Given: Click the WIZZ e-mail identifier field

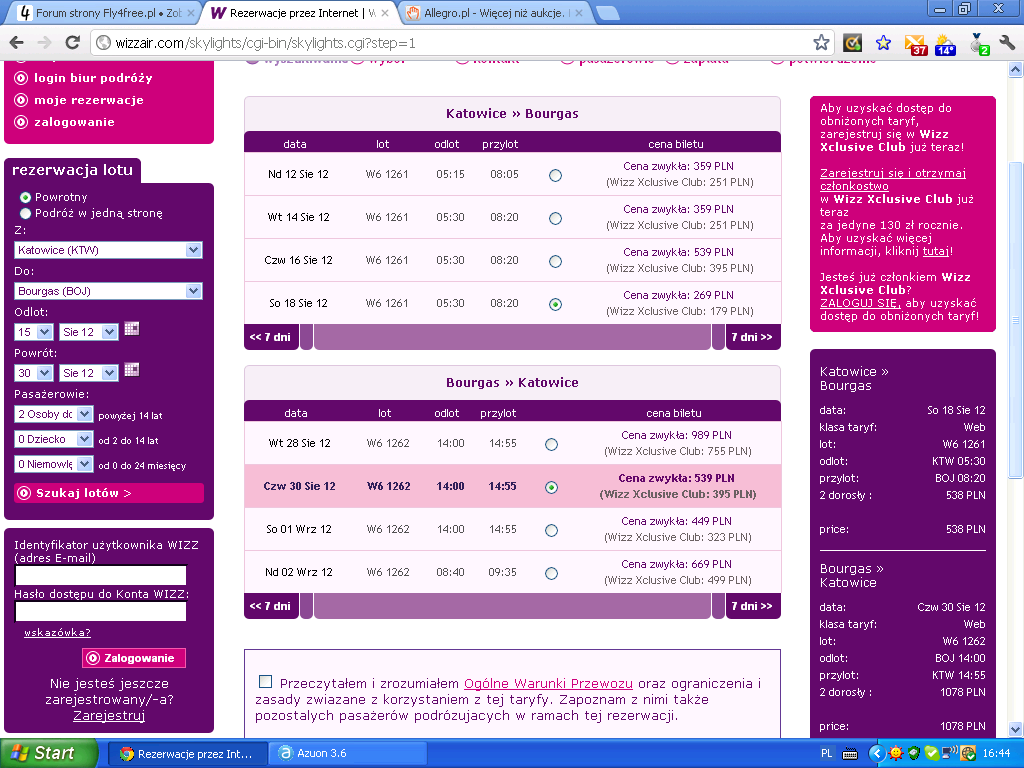Looking at the screenshot, I should 101,575.
